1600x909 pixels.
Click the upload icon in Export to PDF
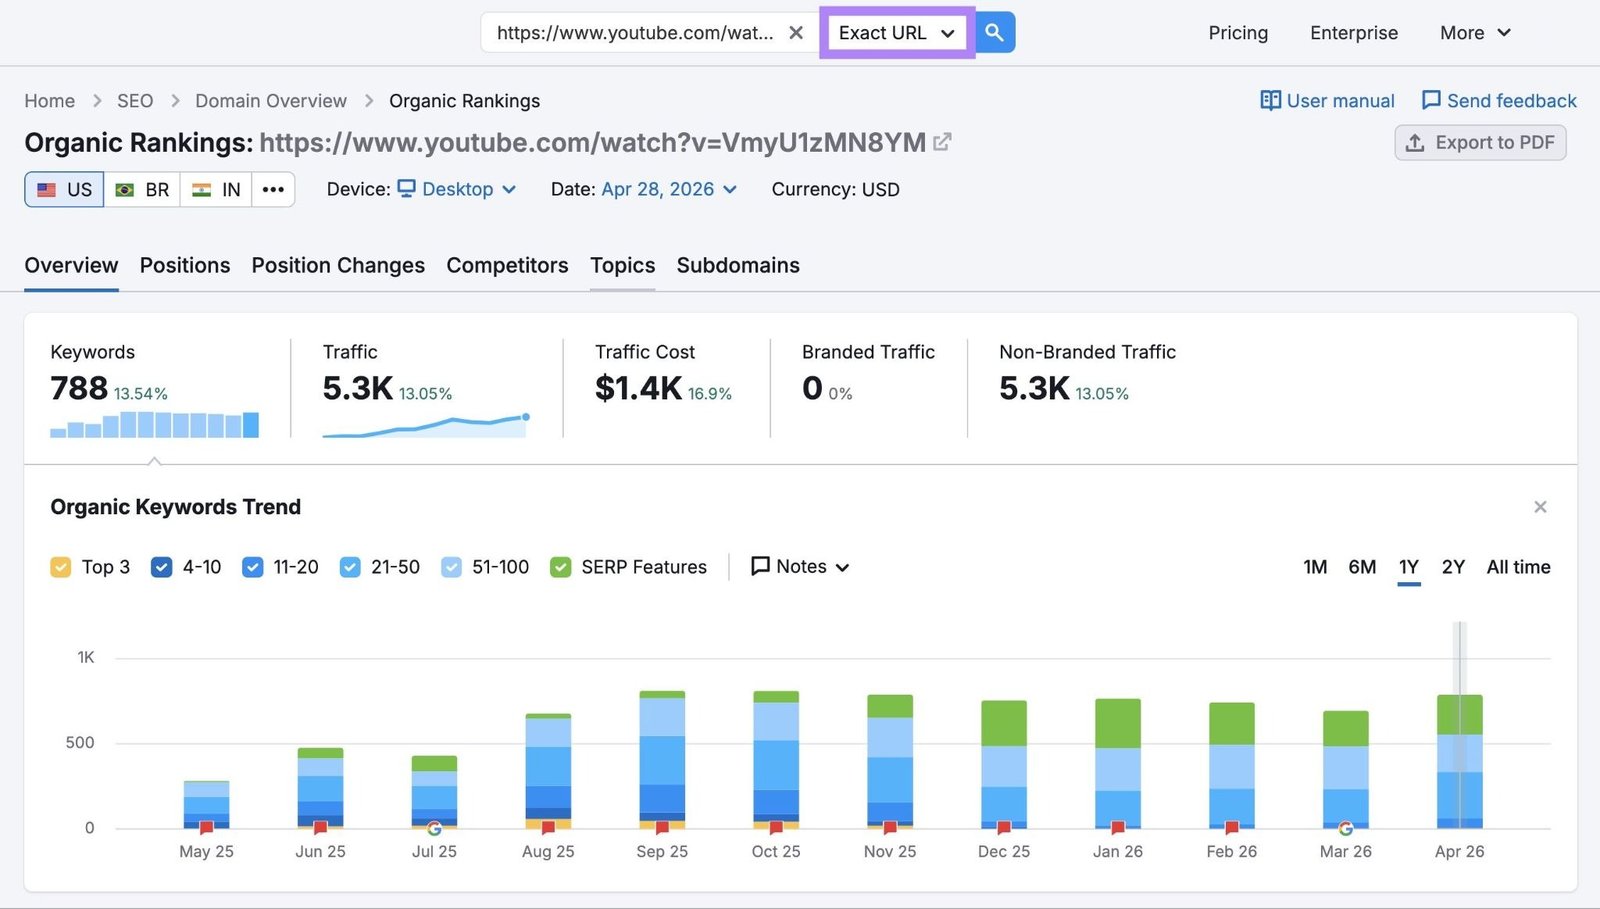click(1415, 143)
